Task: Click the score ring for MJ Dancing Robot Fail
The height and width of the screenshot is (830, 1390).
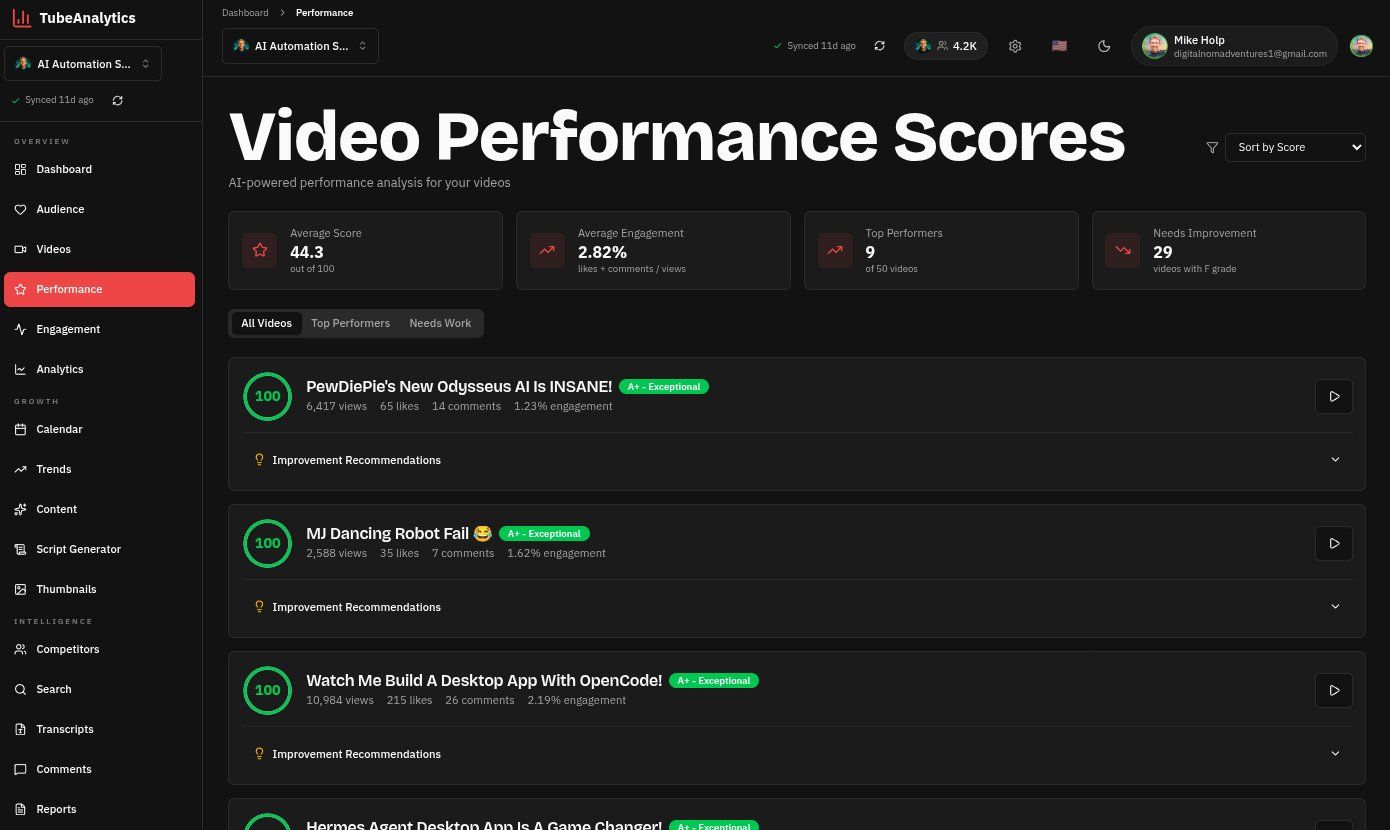Action: click(x=267, y=543)
